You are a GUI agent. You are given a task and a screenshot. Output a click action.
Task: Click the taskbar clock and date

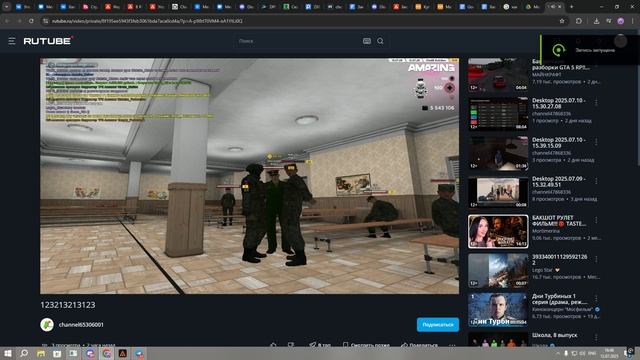pyautogui.click(x=609, y=353)
